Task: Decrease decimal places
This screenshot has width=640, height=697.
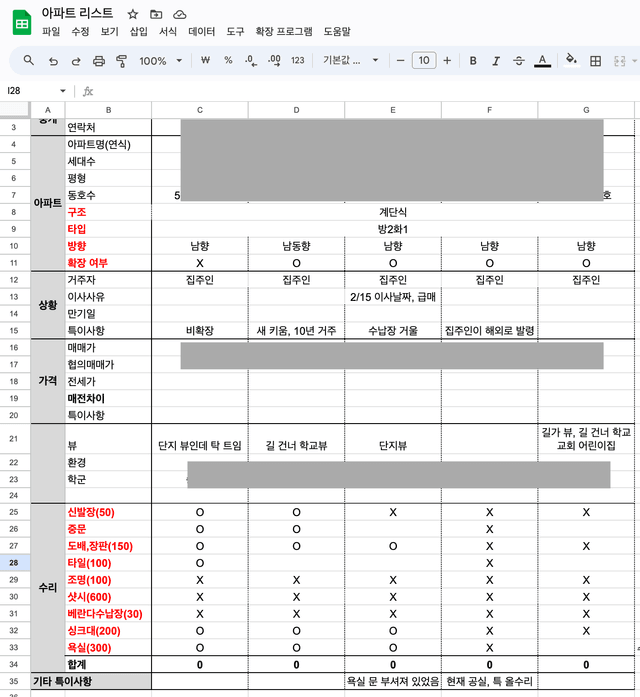Action: pyautogui.click(x=251, y=60)
